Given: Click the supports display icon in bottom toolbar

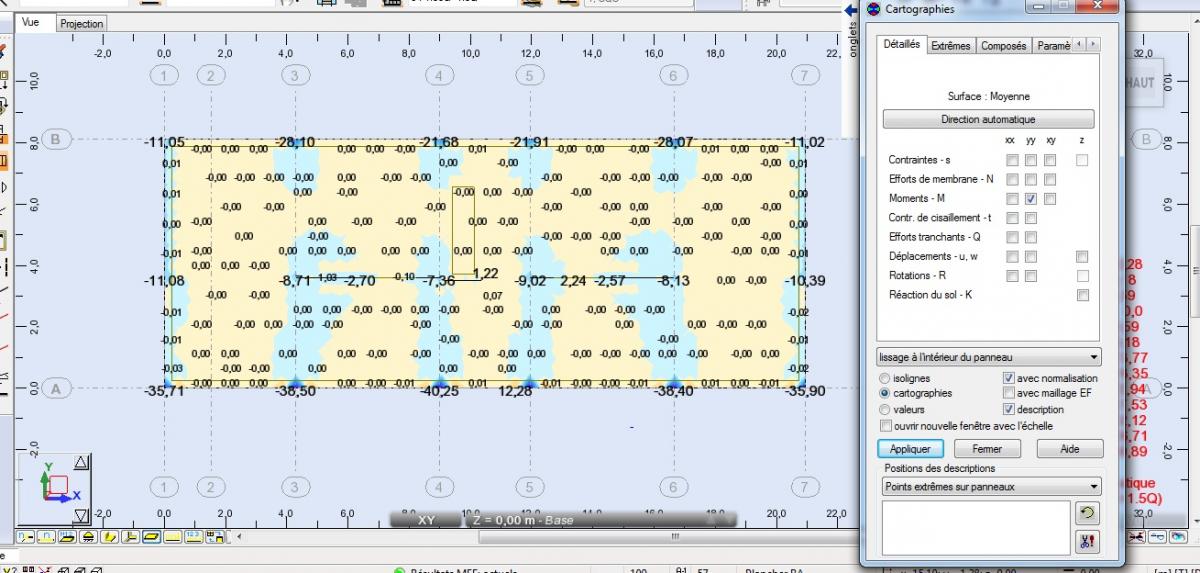Looking at the screenshot, I should pos(88,537).
